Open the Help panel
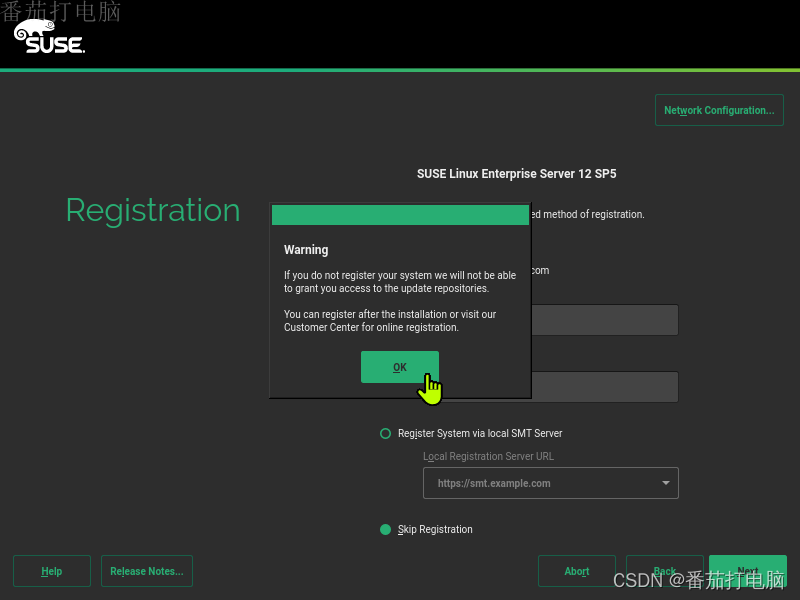 tap(51, 571)
